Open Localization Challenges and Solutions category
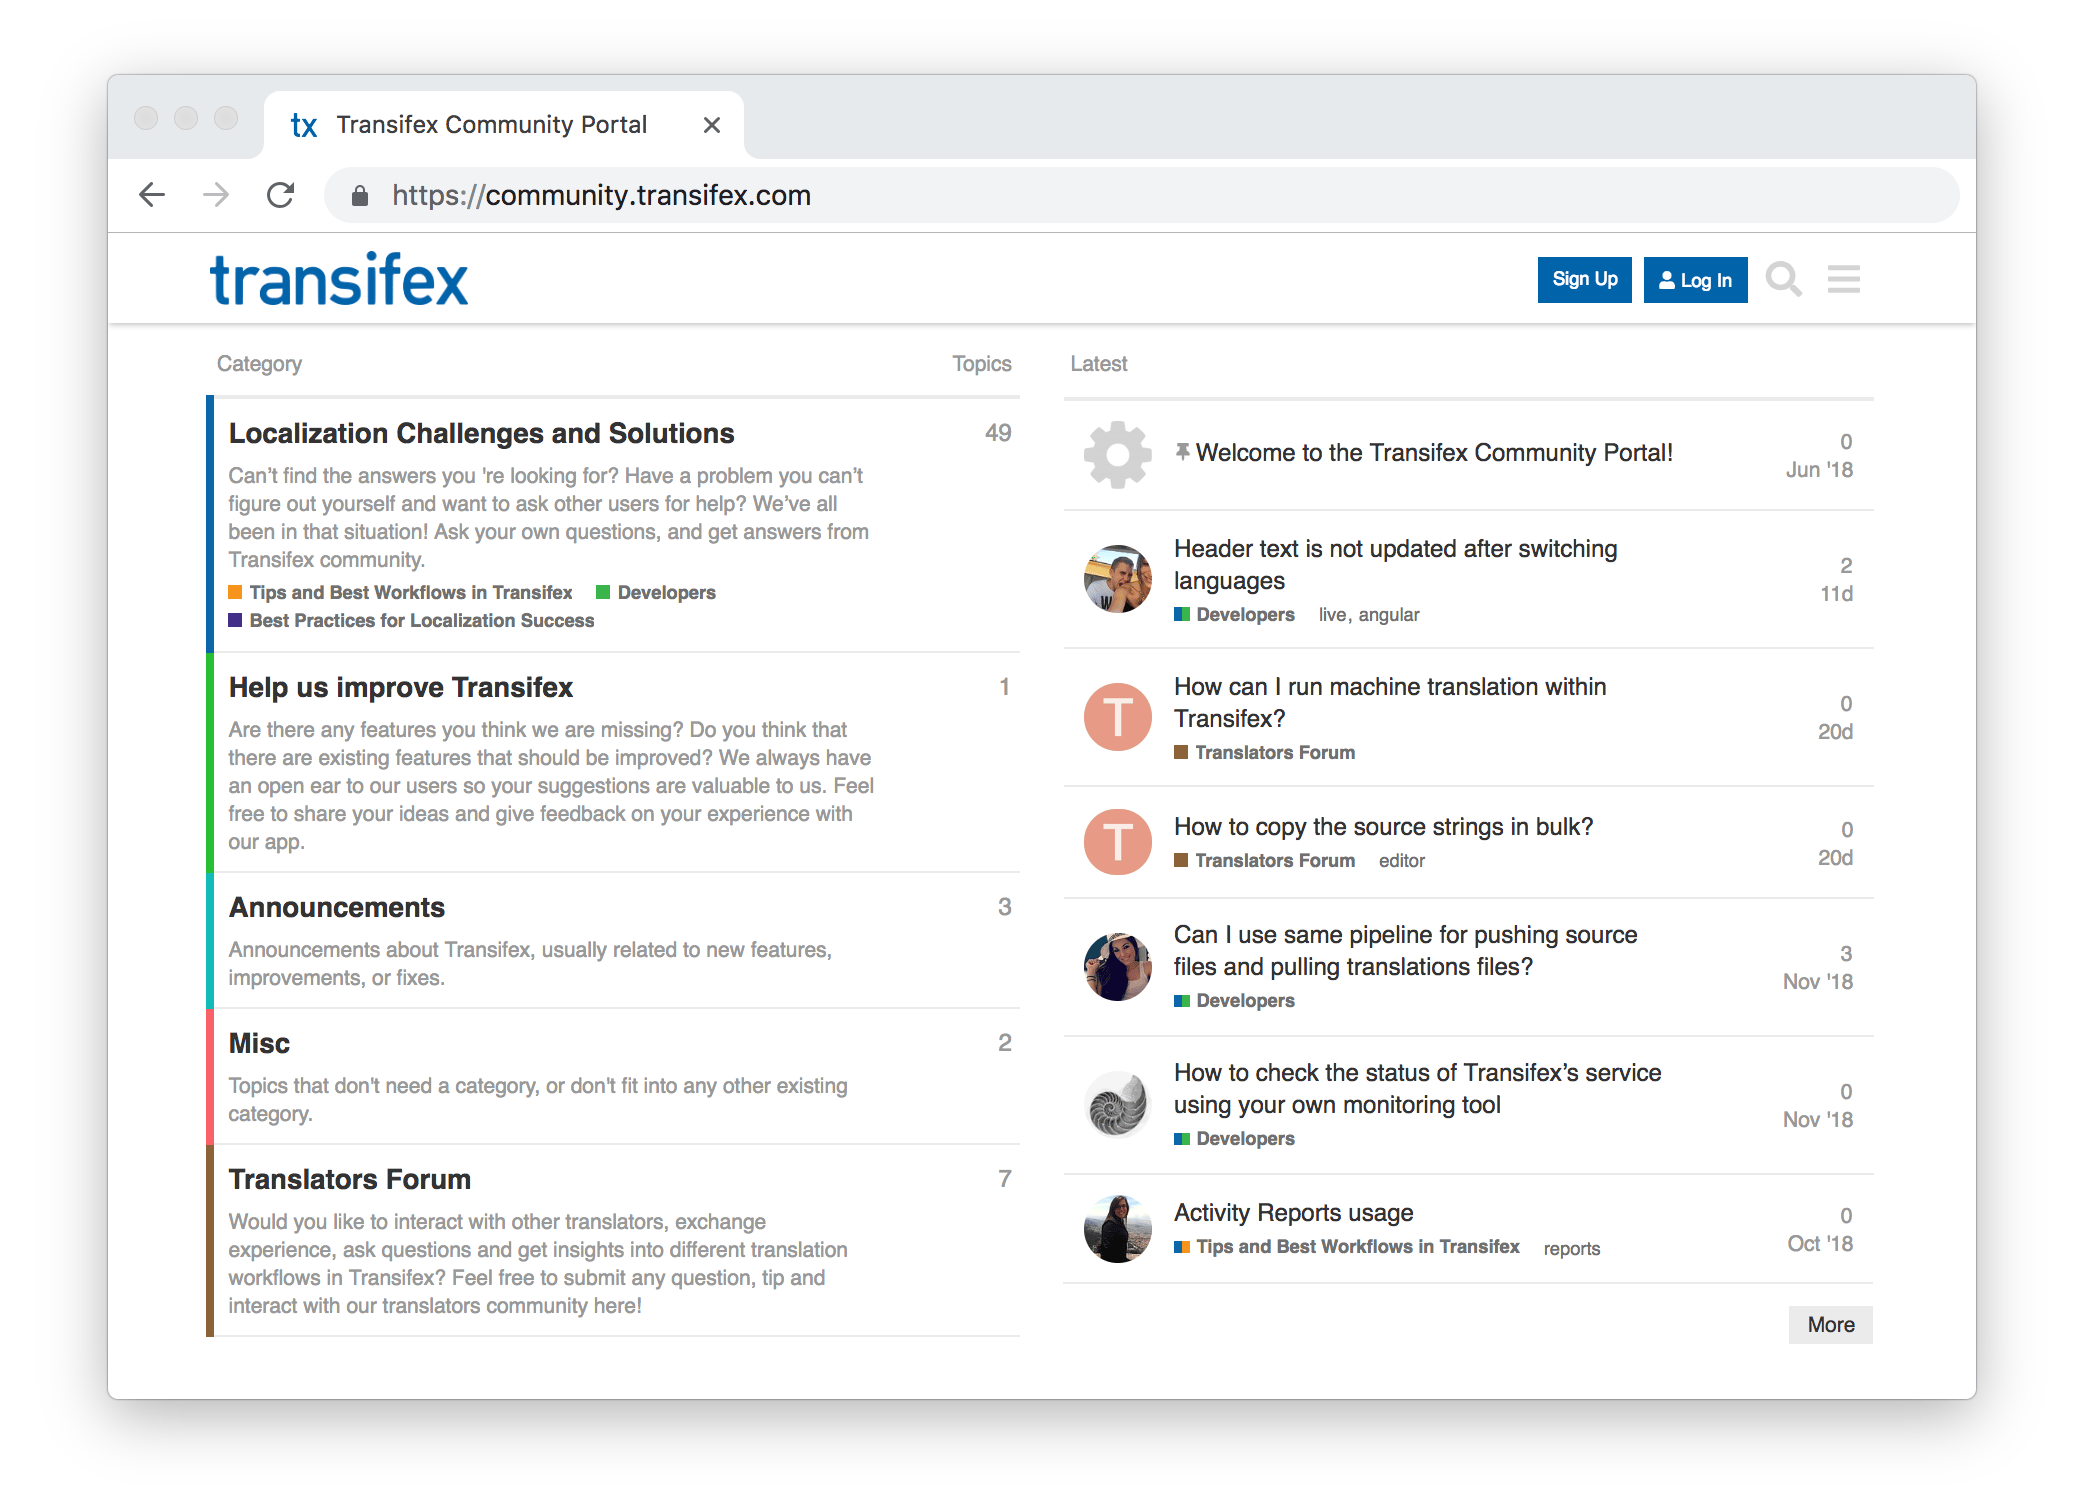2091x1502 pixels. tap(481, 433)
